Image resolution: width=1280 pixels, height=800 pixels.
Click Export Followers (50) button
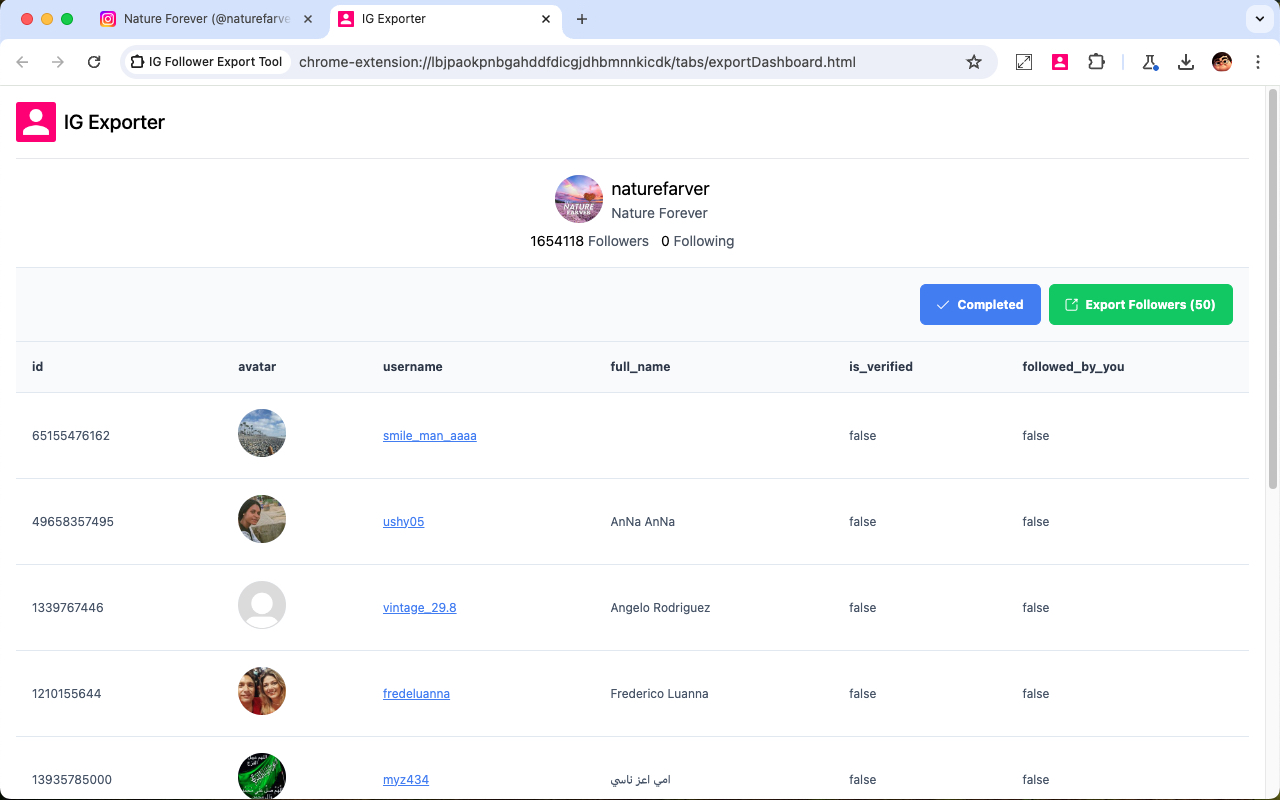coord(1141,305)
